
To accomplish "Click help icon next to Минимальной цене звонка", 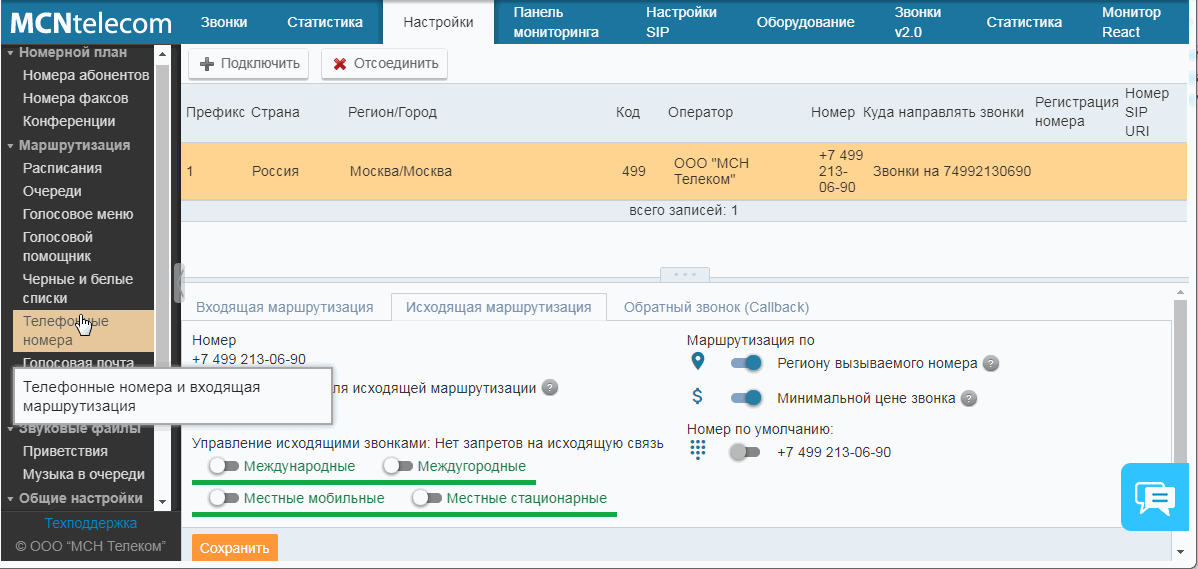I will pyautogui.click(x=968, y=399).
